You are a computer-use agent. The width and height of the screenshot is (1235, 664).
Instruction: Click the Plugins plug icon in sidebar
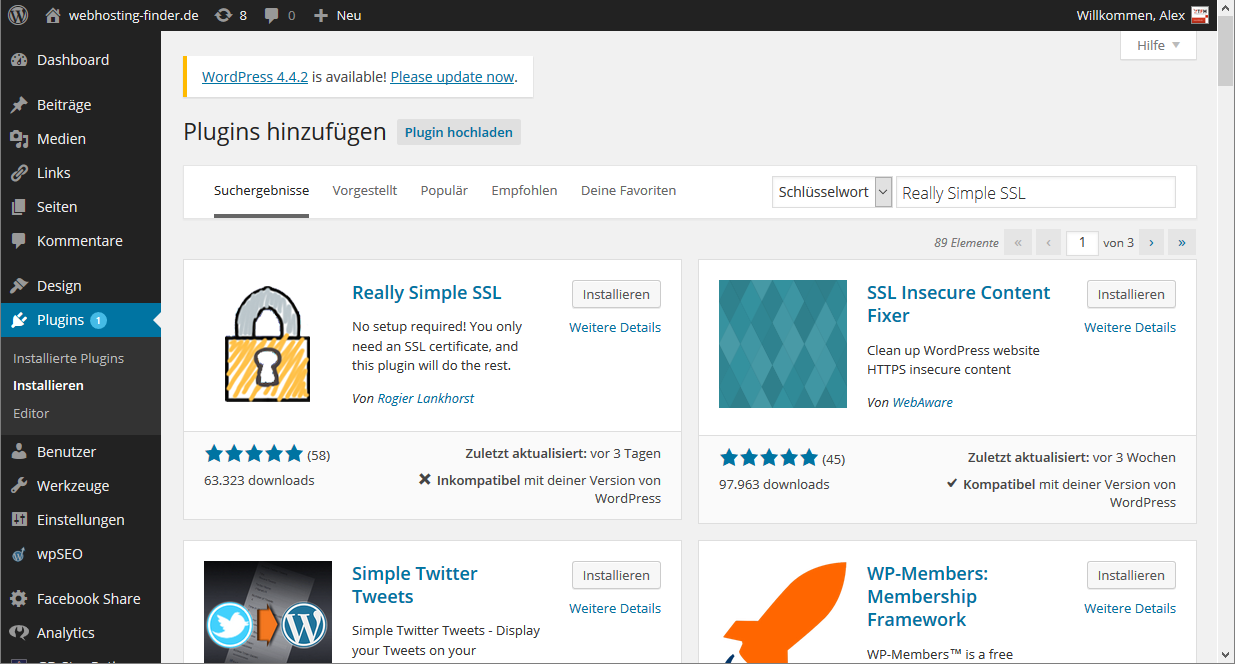coord(19,320)
